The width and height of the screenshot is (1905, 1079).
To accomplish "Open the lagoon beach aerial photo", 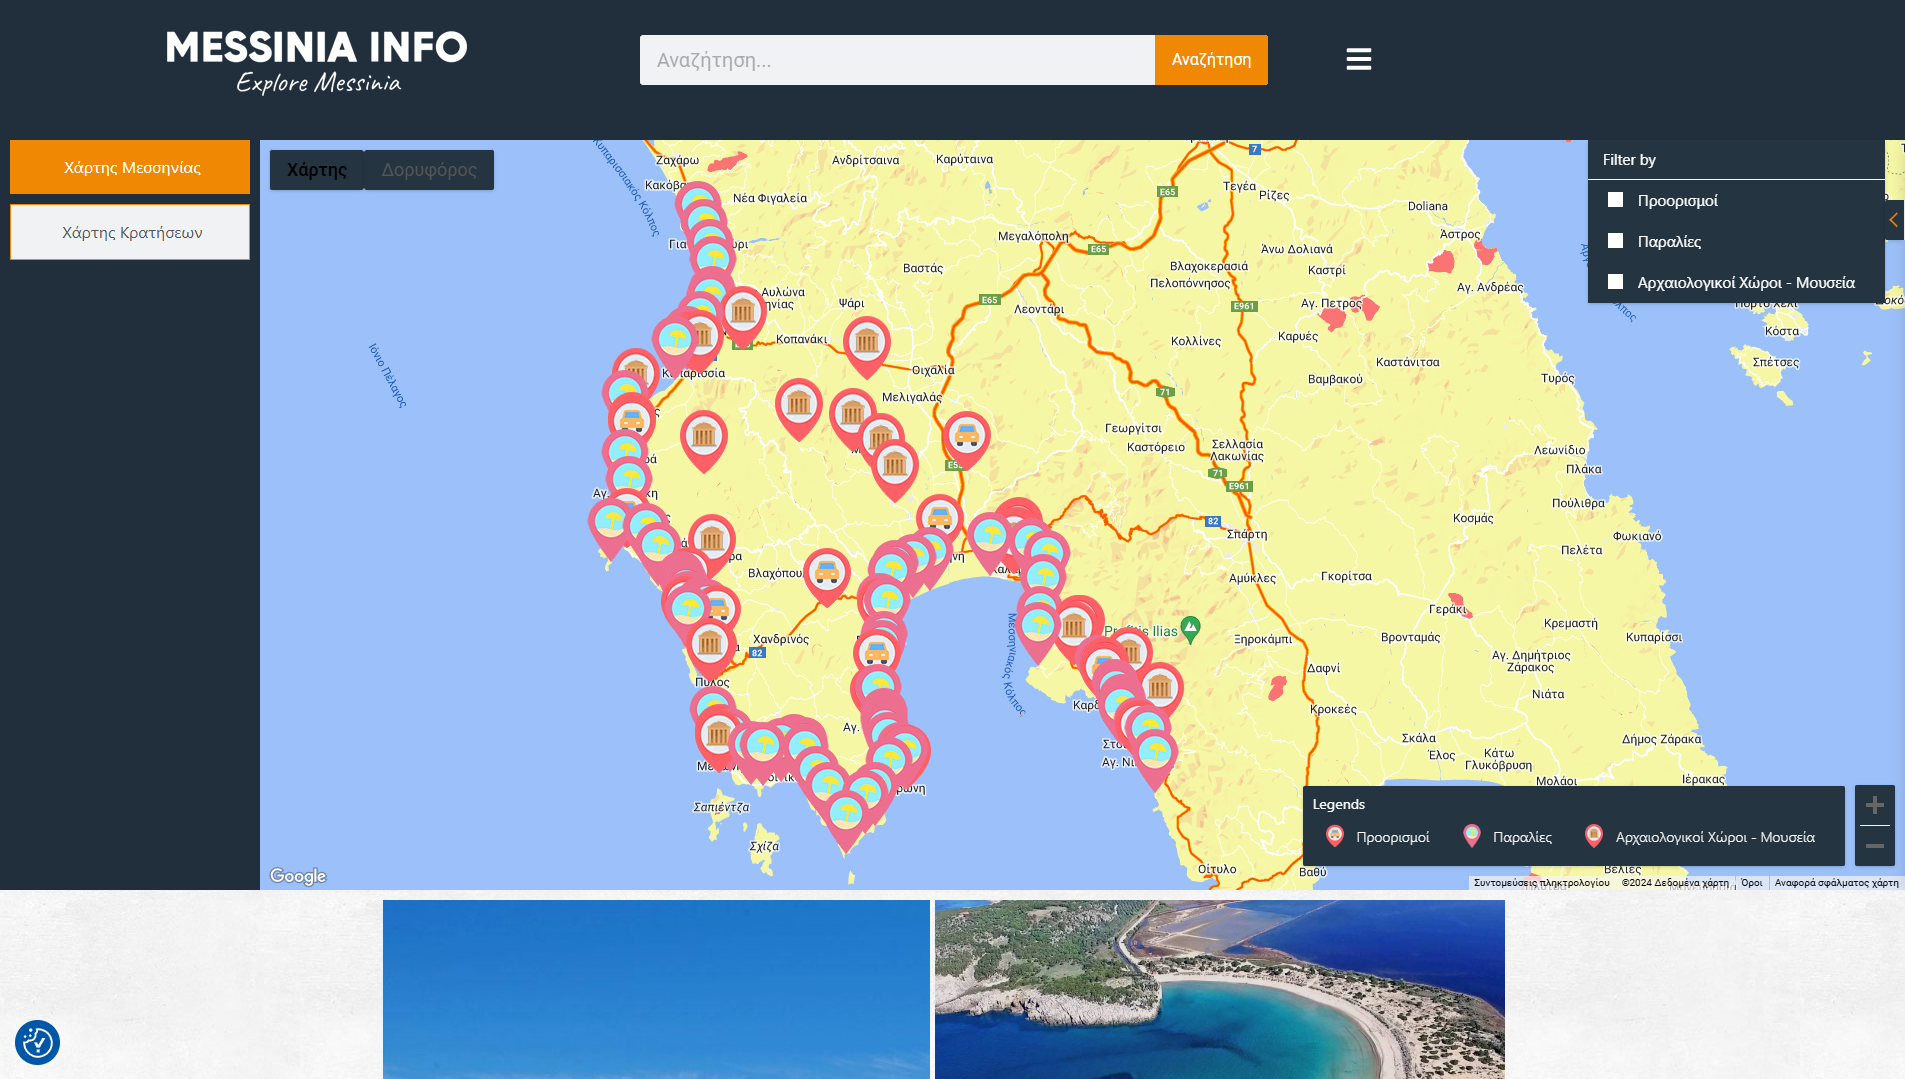I will point(1219,988).
